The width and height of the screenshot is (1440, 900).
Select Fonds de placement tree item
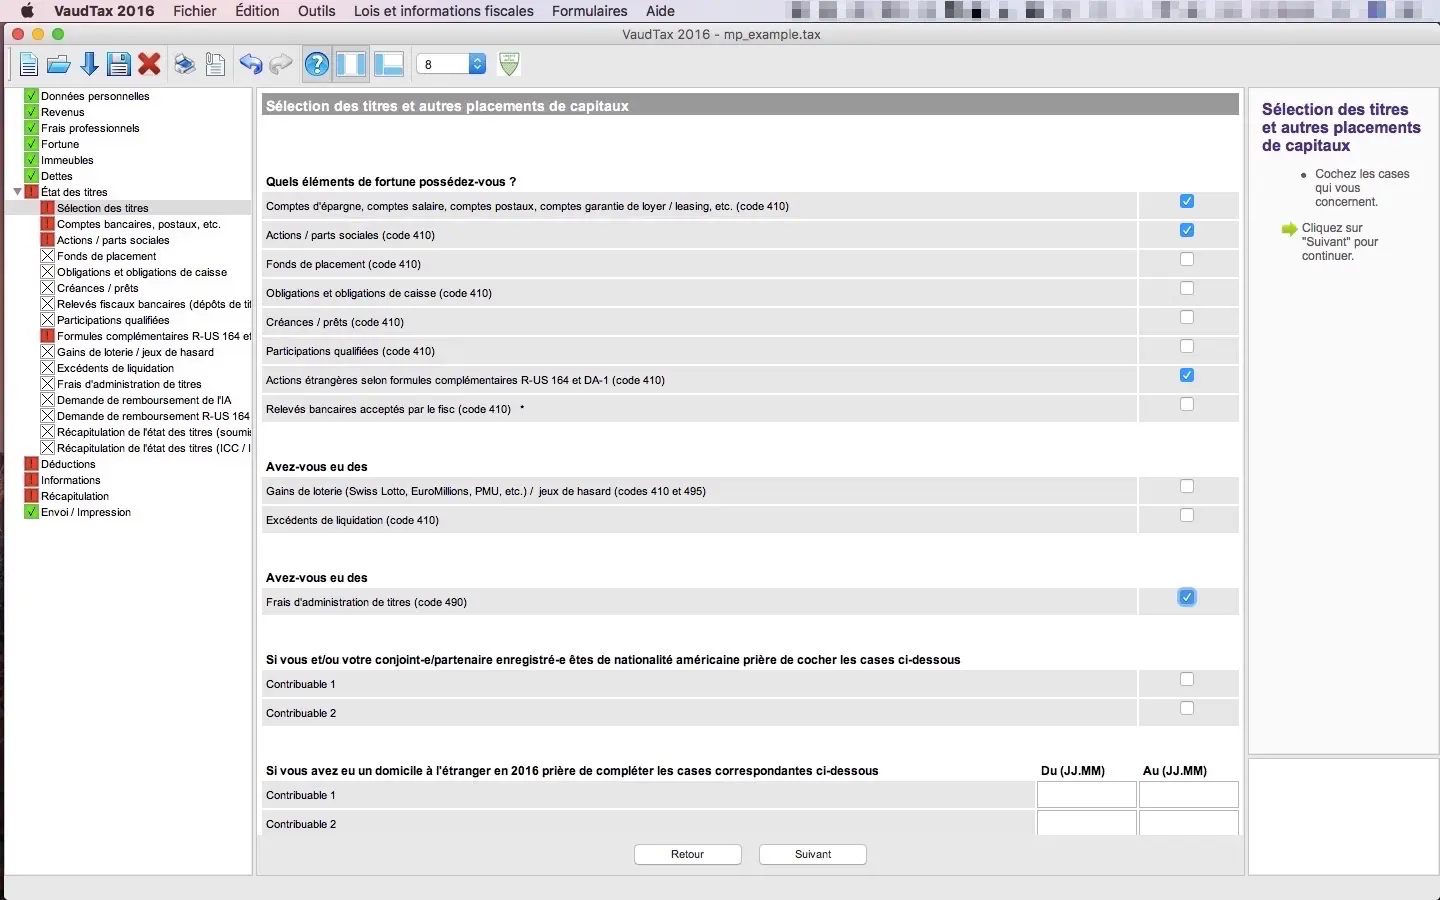106,256
